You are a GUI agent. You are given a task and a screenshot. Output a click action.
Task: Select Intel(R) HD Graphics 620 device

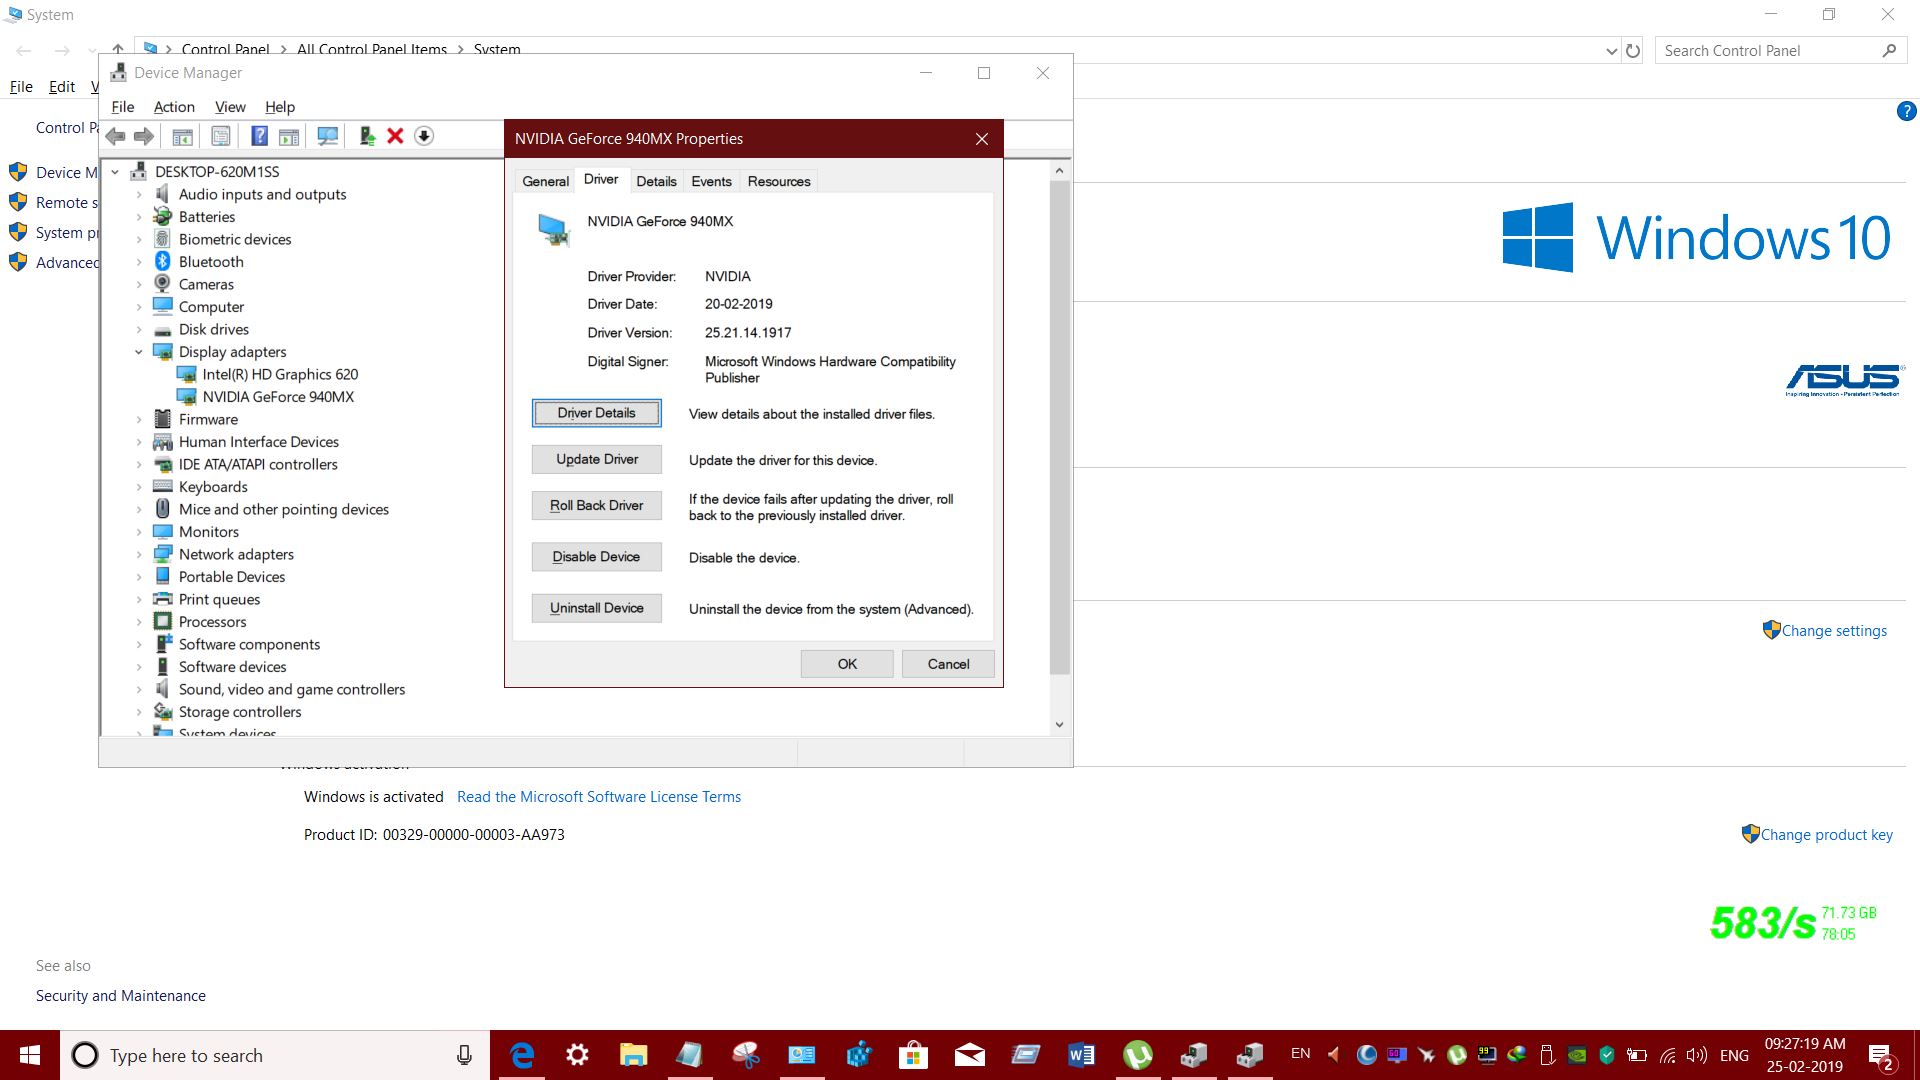280,374
